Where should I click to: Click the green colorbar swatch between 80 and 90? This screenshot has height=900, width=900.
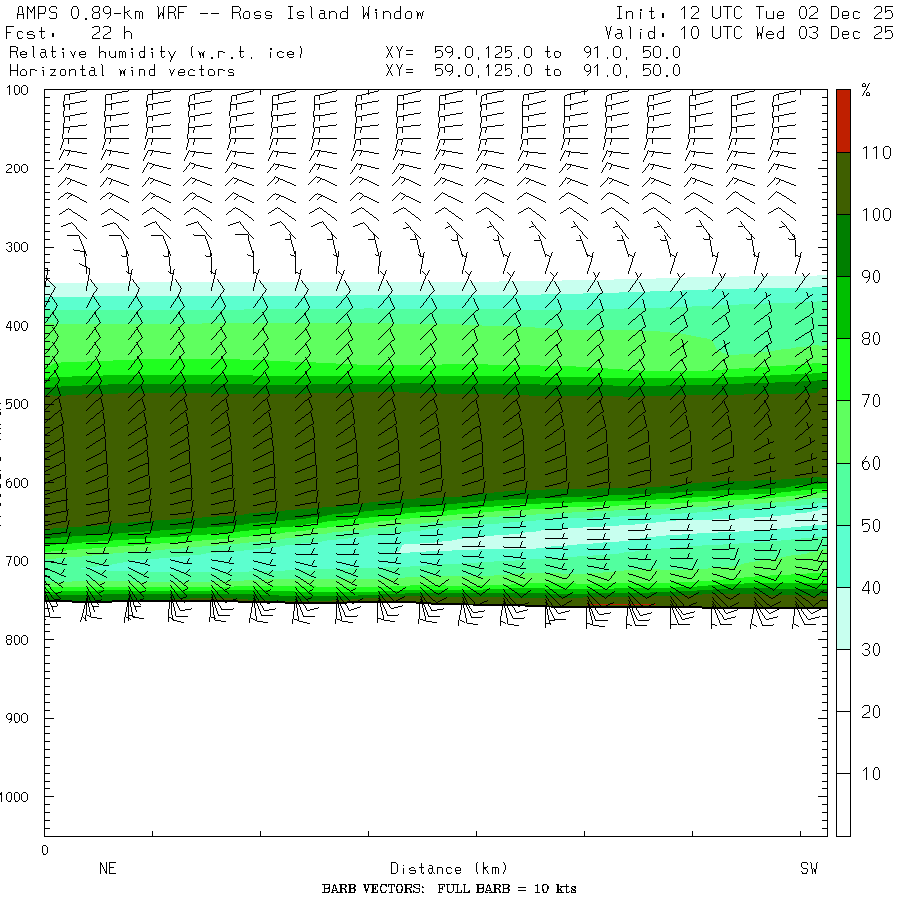[x=843, y=308]
